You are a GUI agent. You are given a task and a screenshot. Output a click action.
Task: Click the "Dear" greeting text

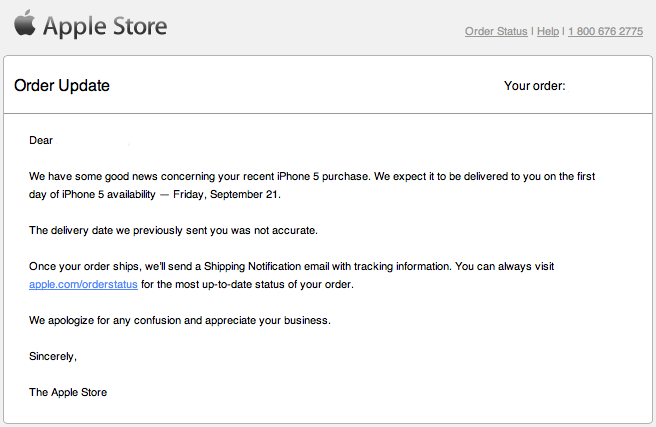pos(41,140)
